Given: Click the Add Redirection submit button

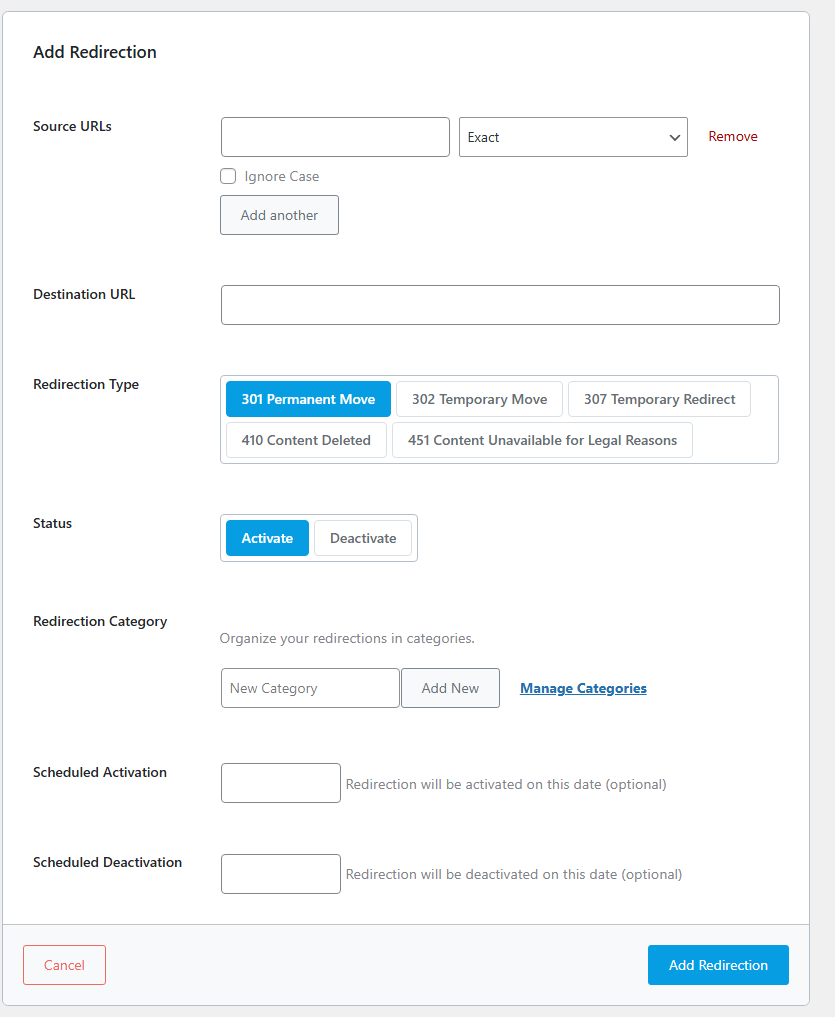Looking at the screenshot, I should (x=718, y=965).
